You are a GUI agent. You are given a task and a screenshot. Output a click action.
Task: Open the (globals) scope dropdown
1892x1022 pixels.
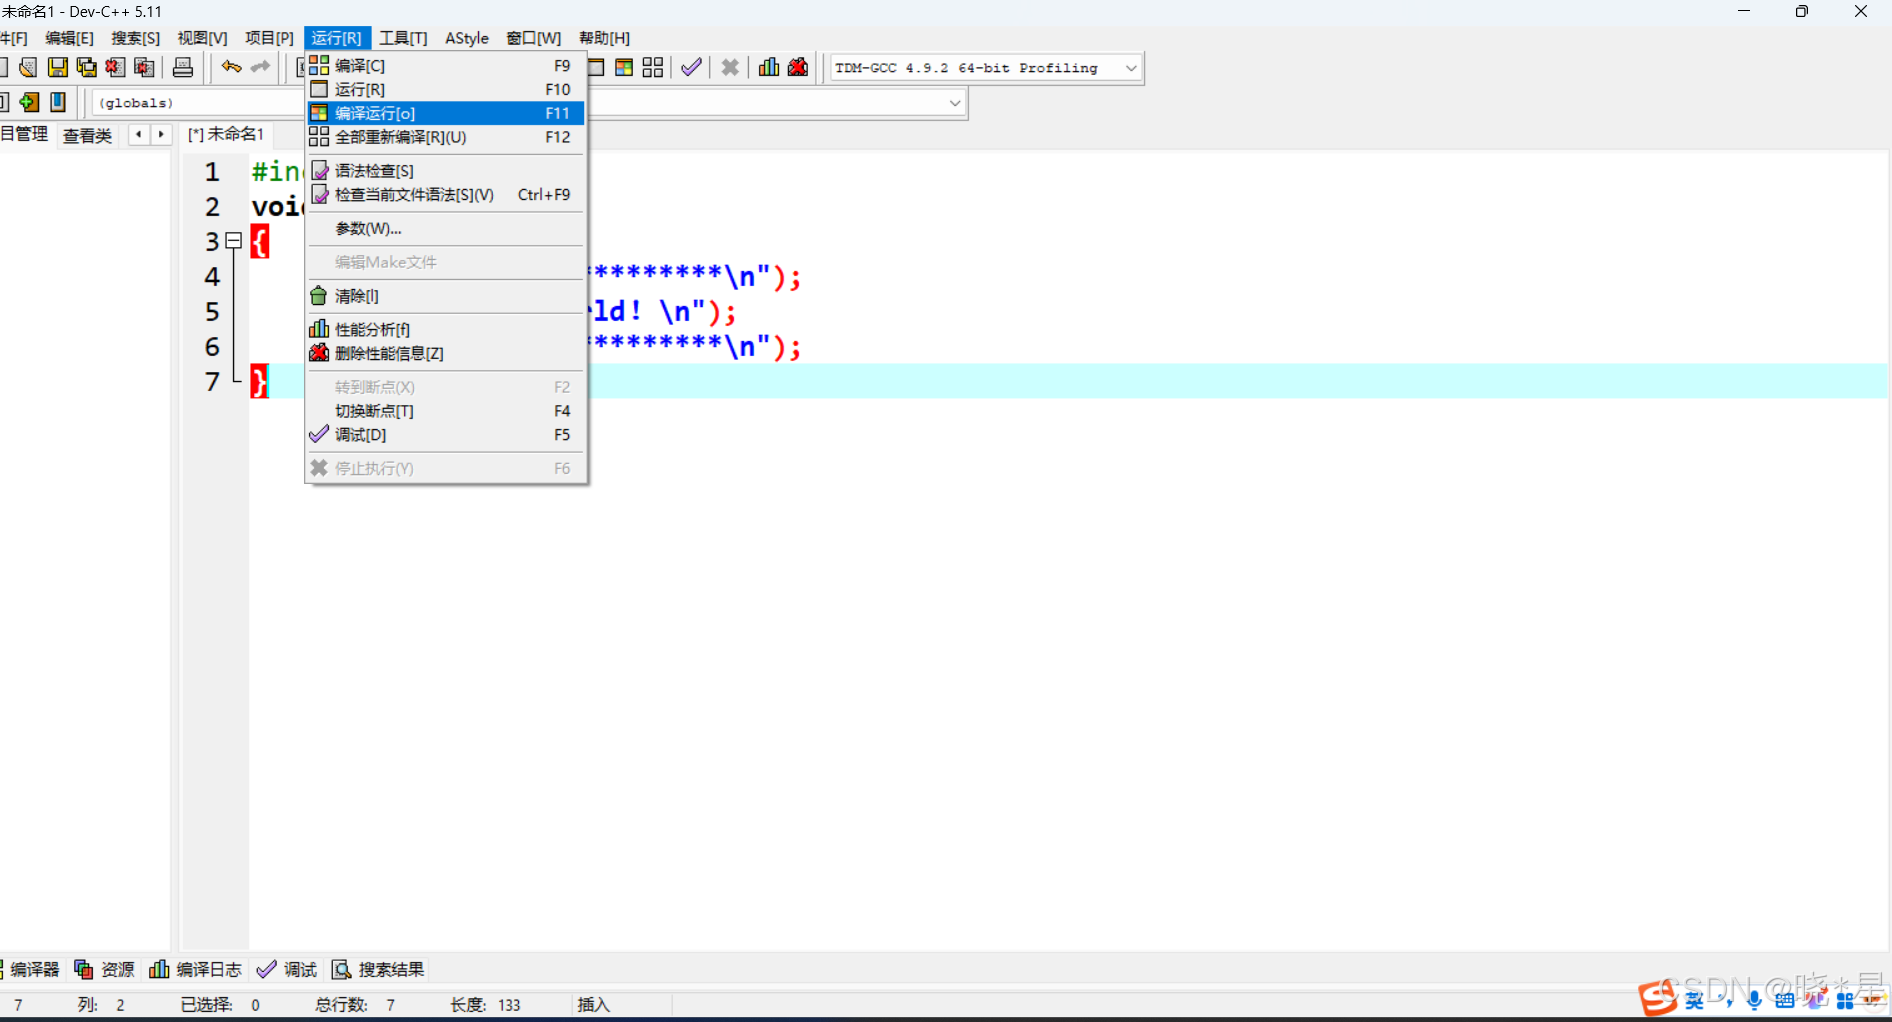(x=198, y=103)
